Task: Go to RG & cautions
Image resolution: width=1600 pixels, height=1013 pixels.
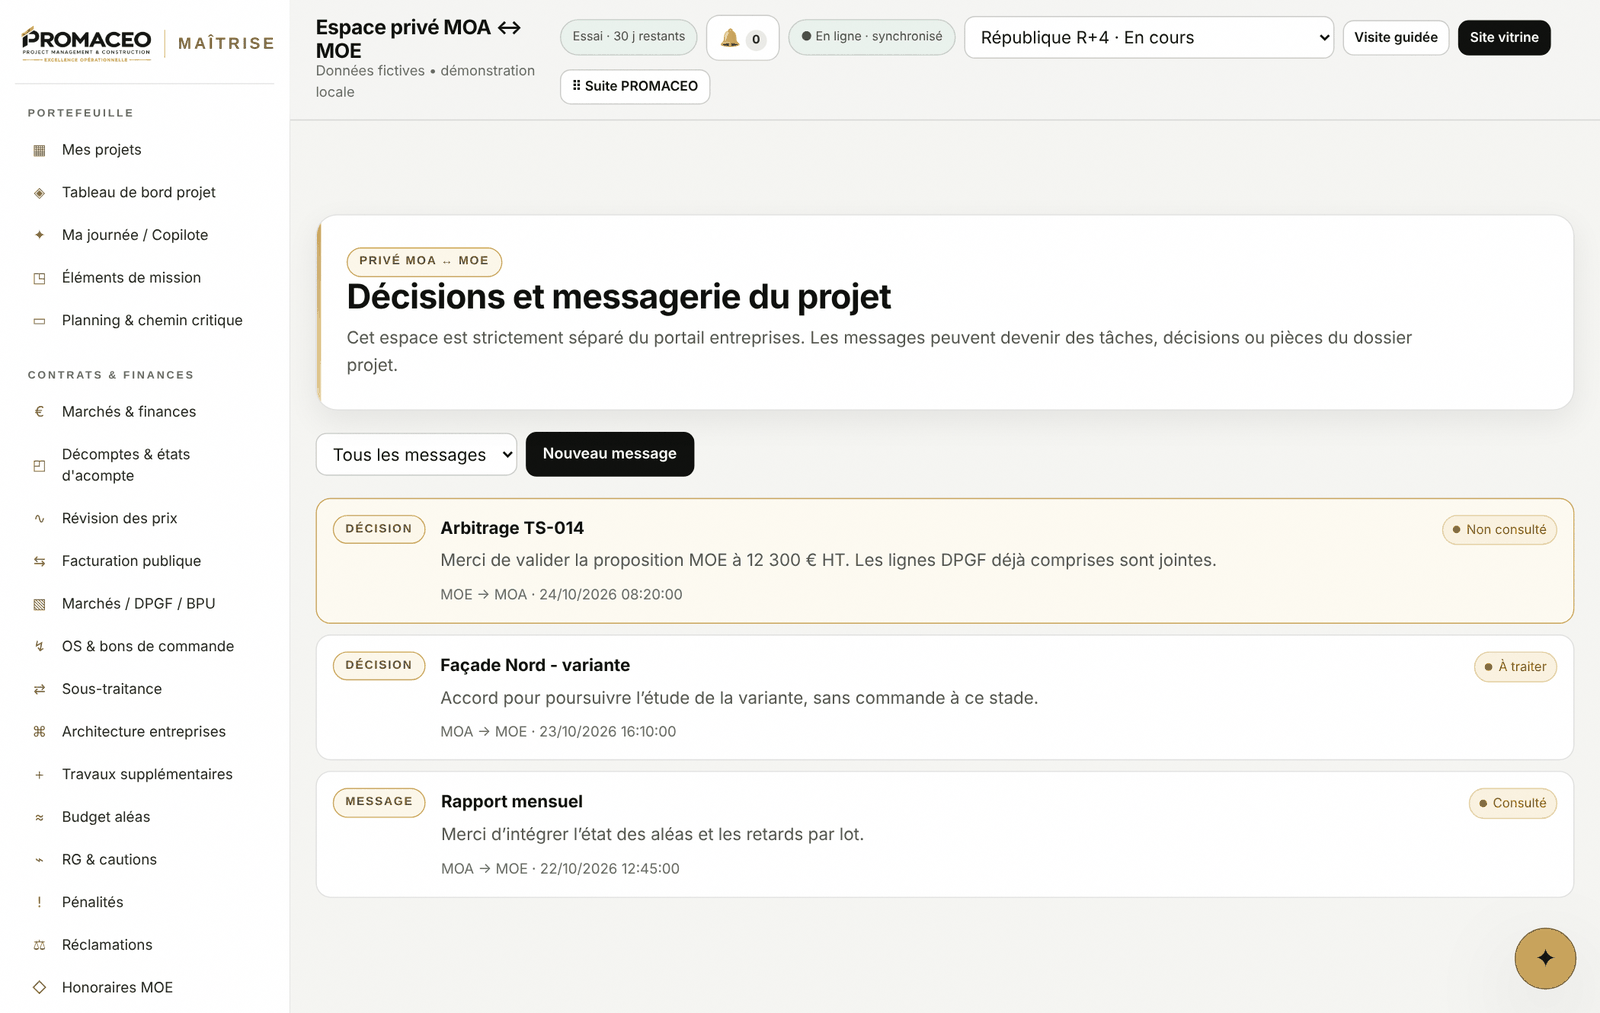Action: (145, 860)
